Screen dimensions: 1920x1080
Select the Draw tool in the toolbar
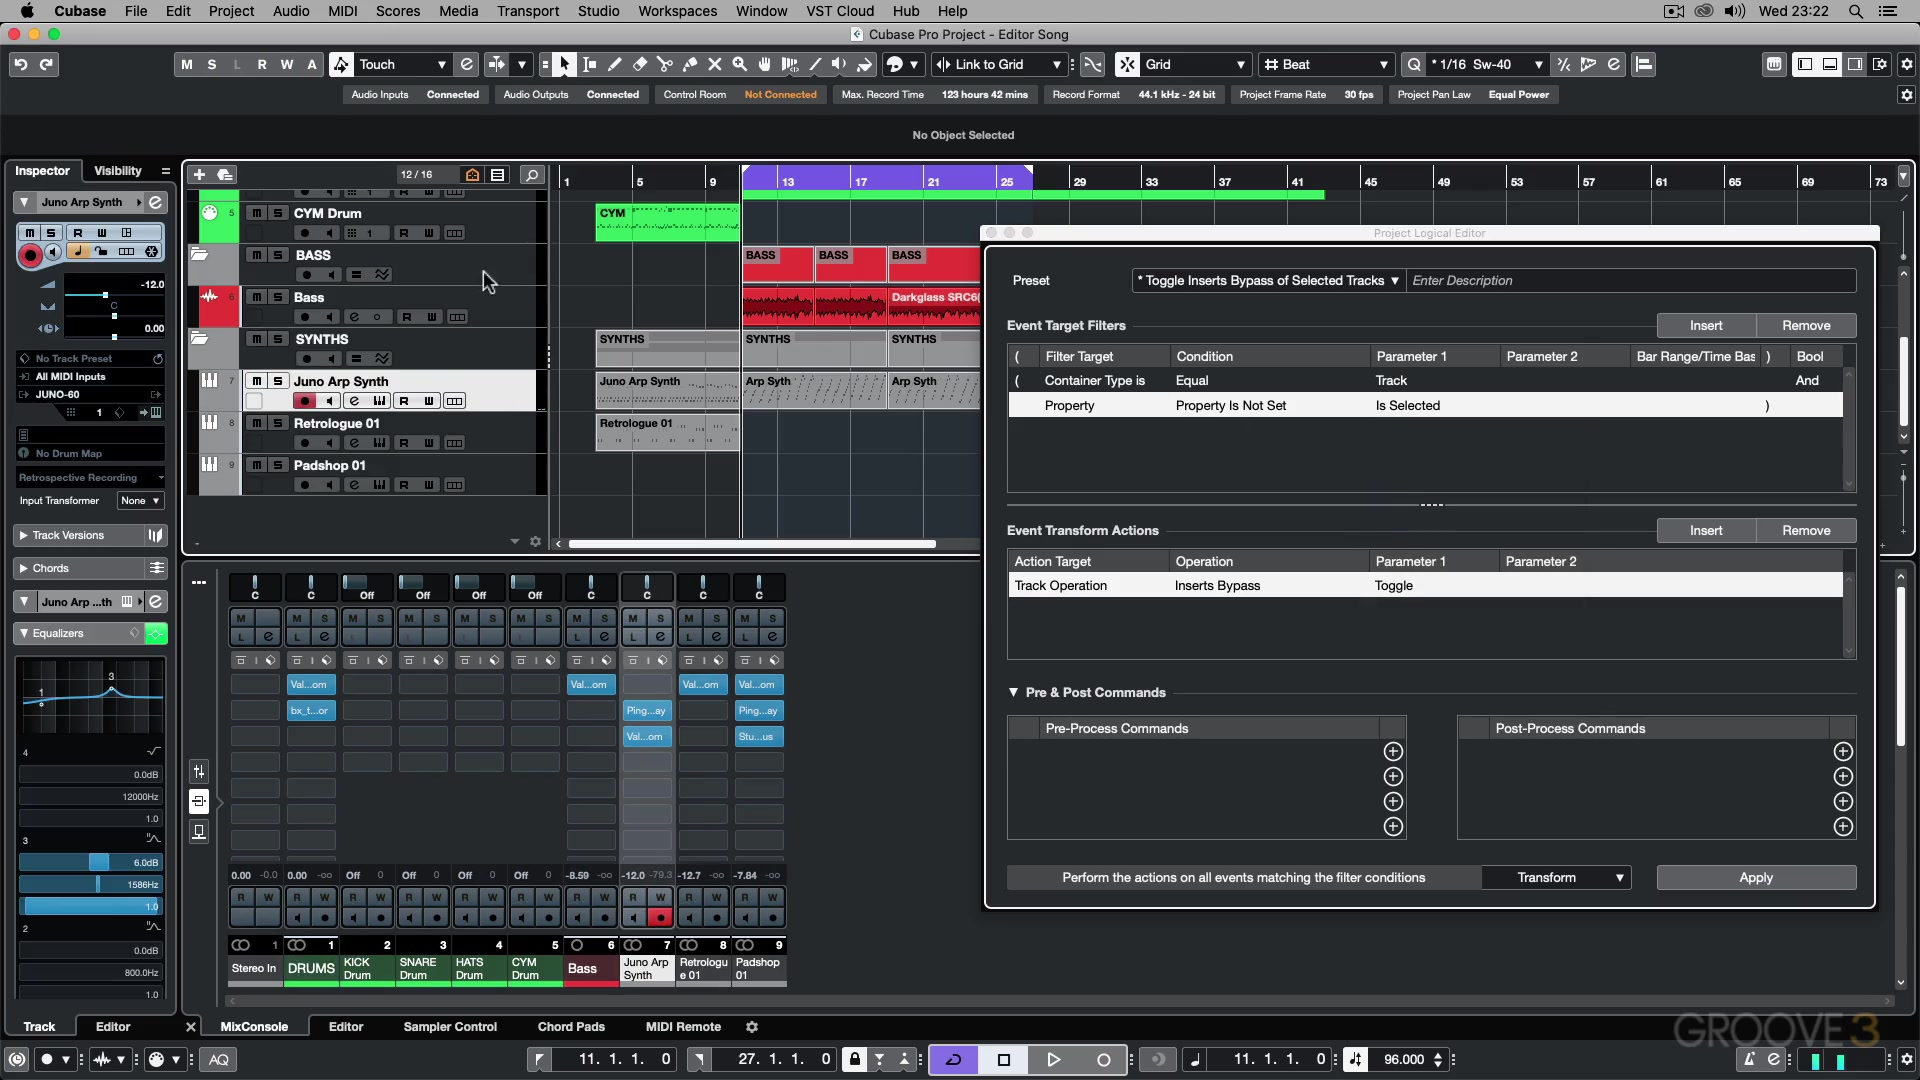click(614, 64)
